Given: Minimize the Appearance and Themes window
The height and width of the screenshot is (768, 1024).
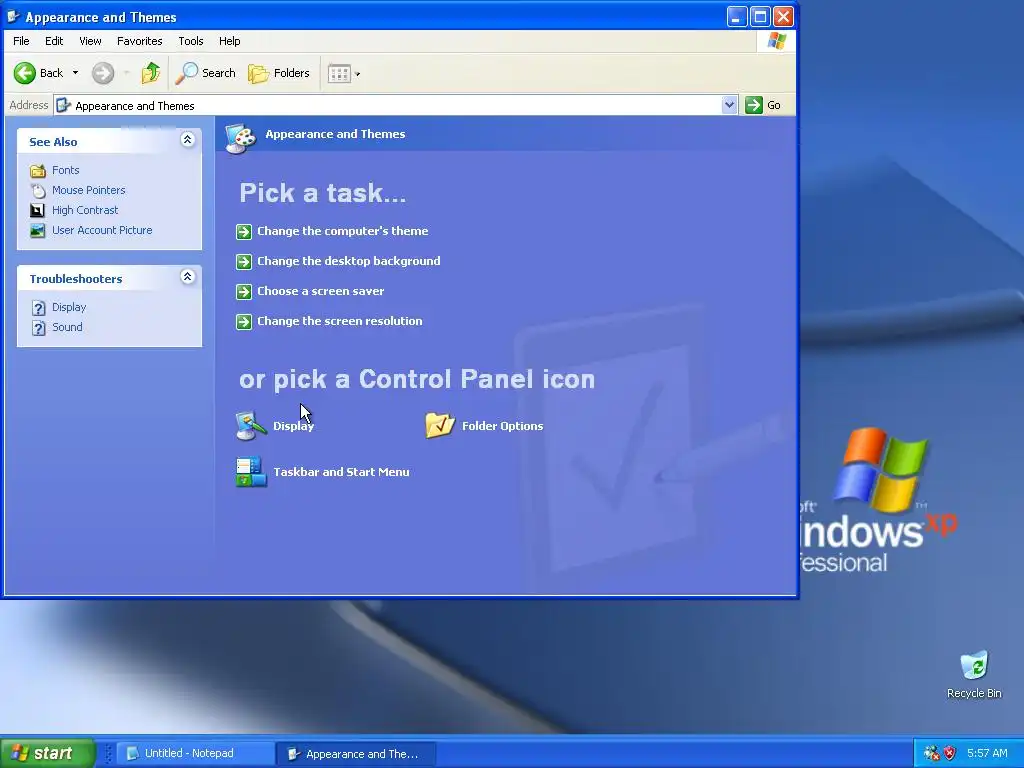Looking at the screenshot, I should (737, 16).
